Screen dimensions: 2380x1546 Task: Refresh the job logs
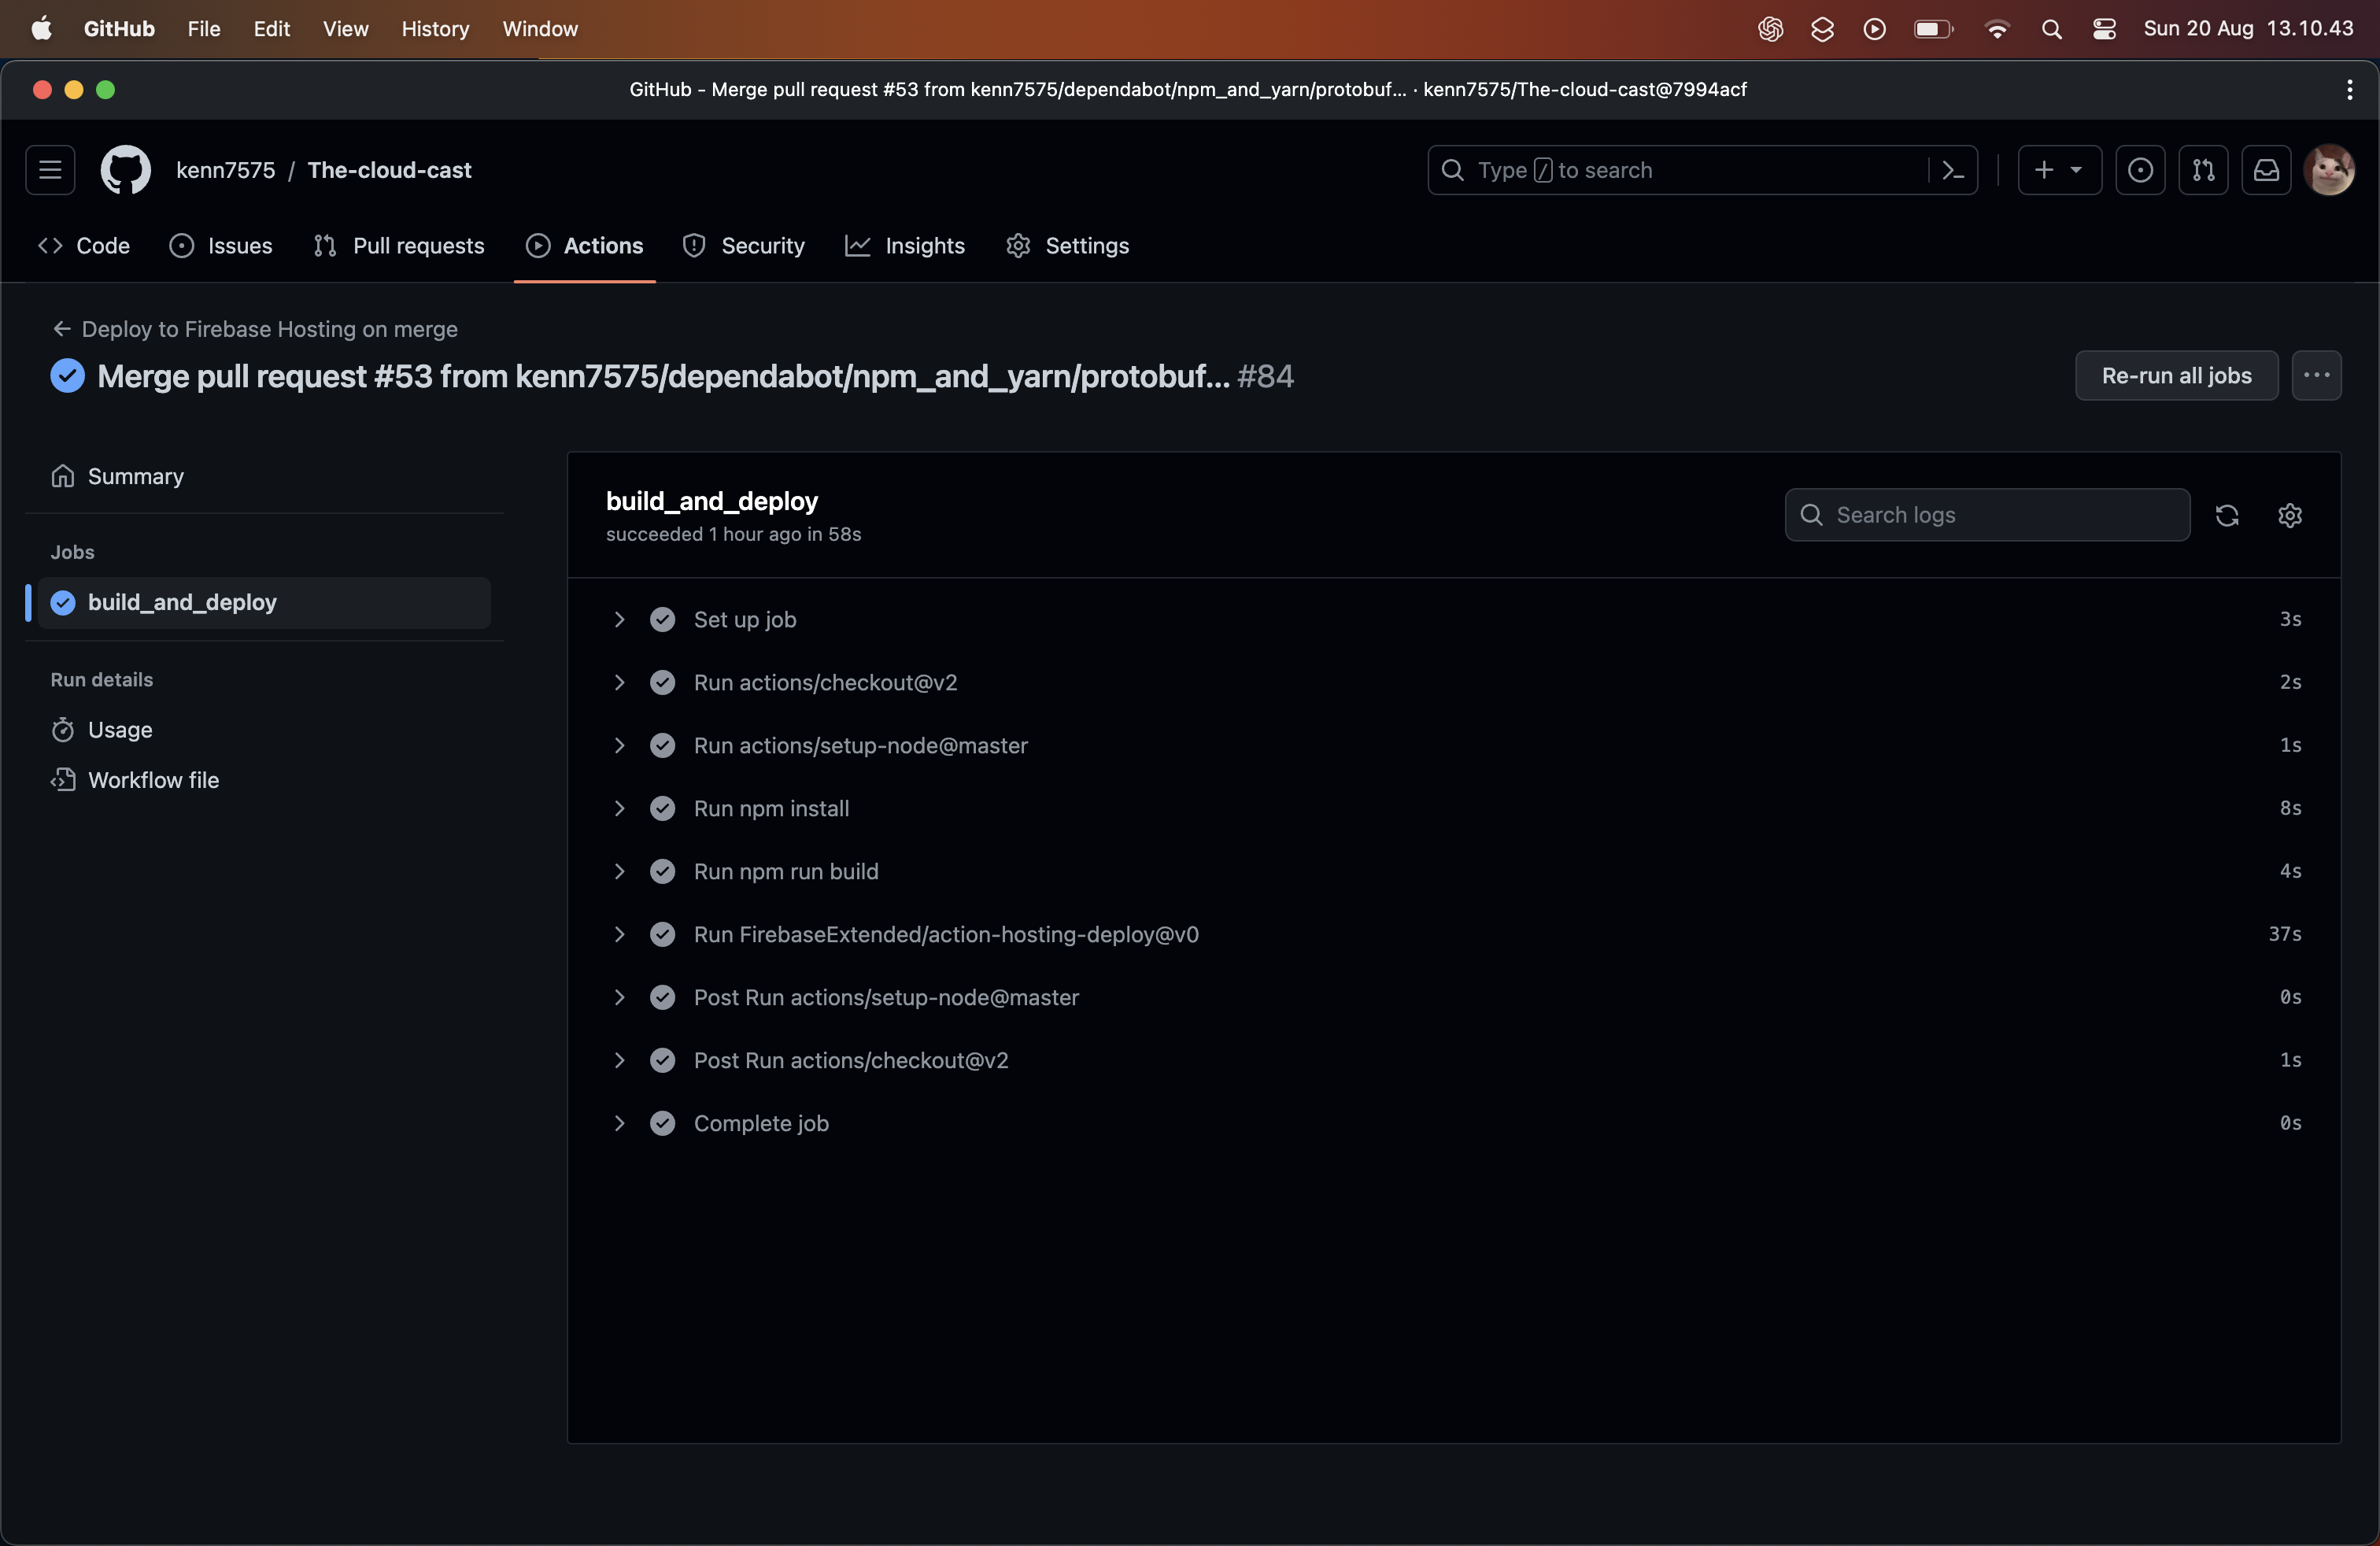2227,515
